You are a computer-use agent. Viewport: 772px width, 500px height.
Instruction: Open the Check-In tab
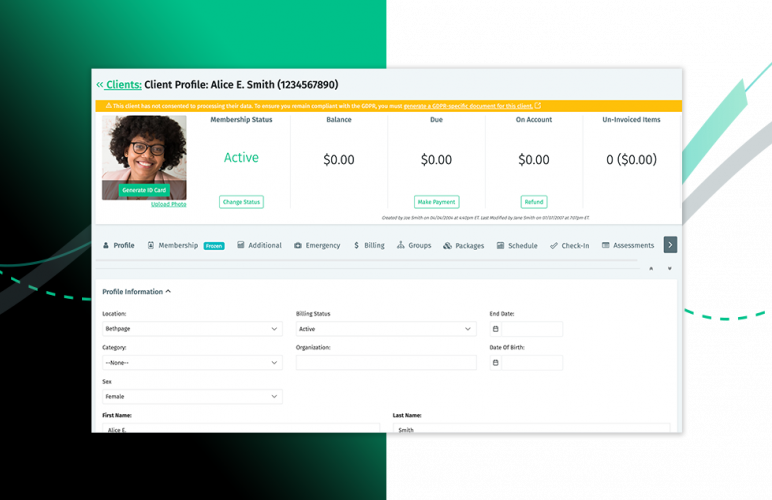tap(570, 246)
